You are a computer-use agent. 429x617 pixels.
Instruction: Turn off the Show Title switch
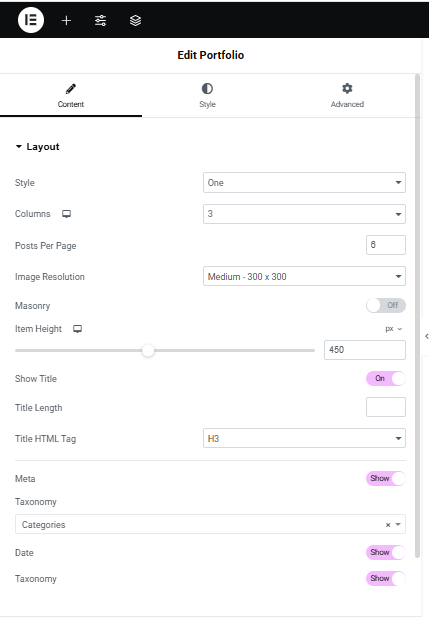point(386,378)
